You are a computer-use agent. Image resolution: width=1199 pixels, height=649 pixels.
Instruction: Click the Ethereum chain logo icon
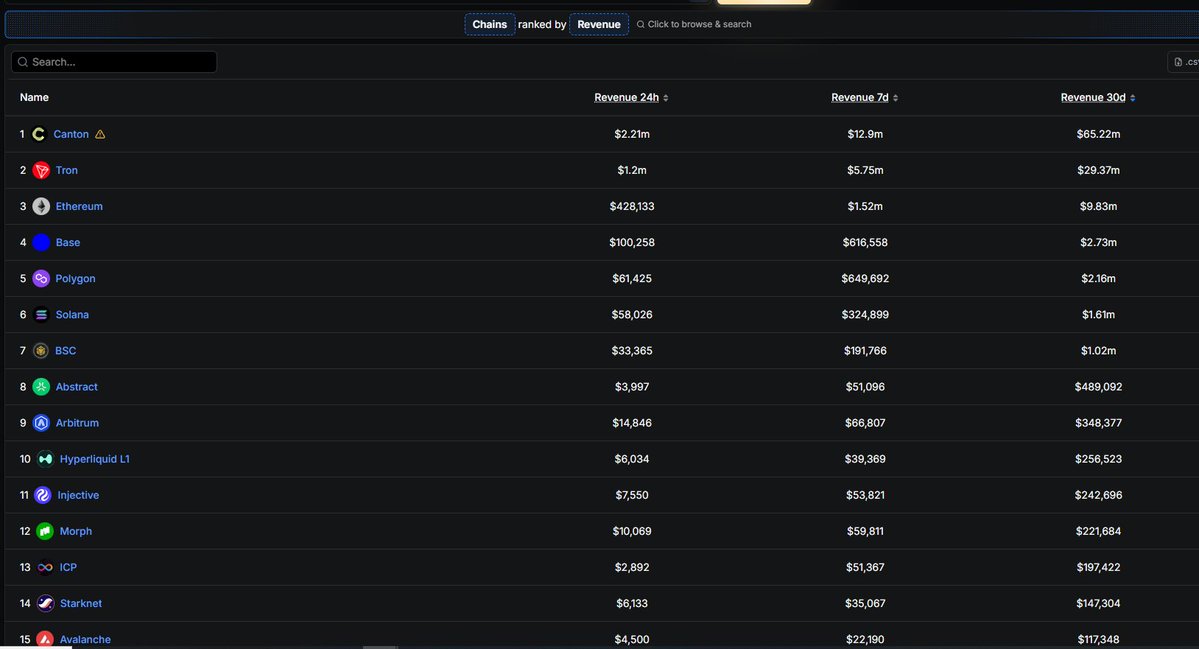pyautogui.click(x=41, y=206)
